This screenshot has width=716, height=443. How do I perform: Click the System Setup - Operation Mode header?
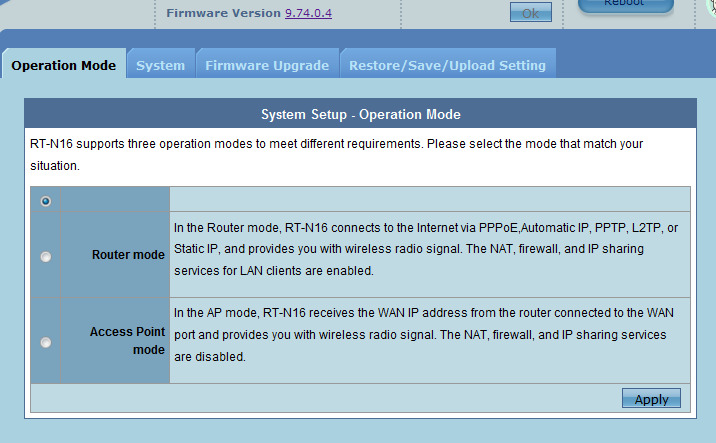pos(360,115)
